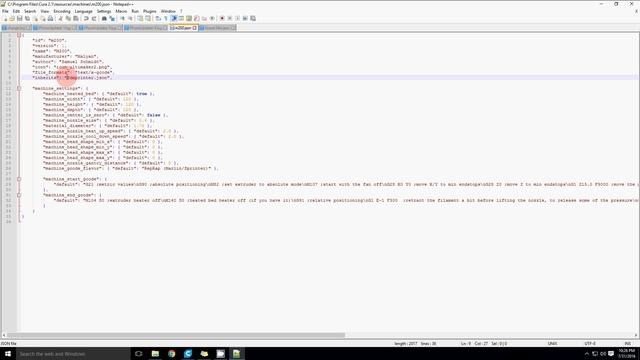Open user defined language dialog icon
The width and height of the screenshot is (640, 360).
(x=181, y=18)
